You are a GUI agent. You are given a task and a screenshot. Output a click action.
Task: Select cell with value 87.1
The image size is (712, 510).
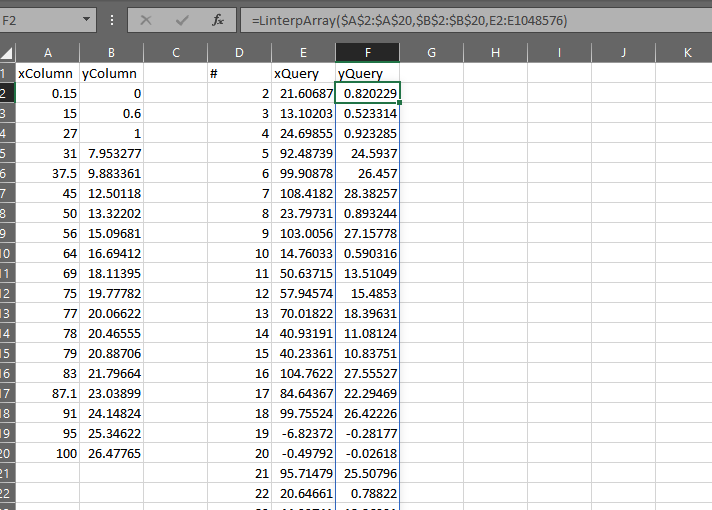click(48, 393)
